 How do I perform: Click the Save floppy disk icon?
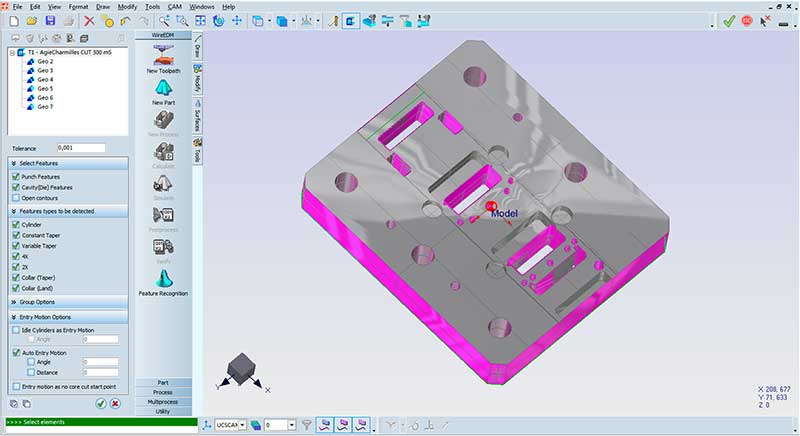pyautogui.click(x=49, y=20)
